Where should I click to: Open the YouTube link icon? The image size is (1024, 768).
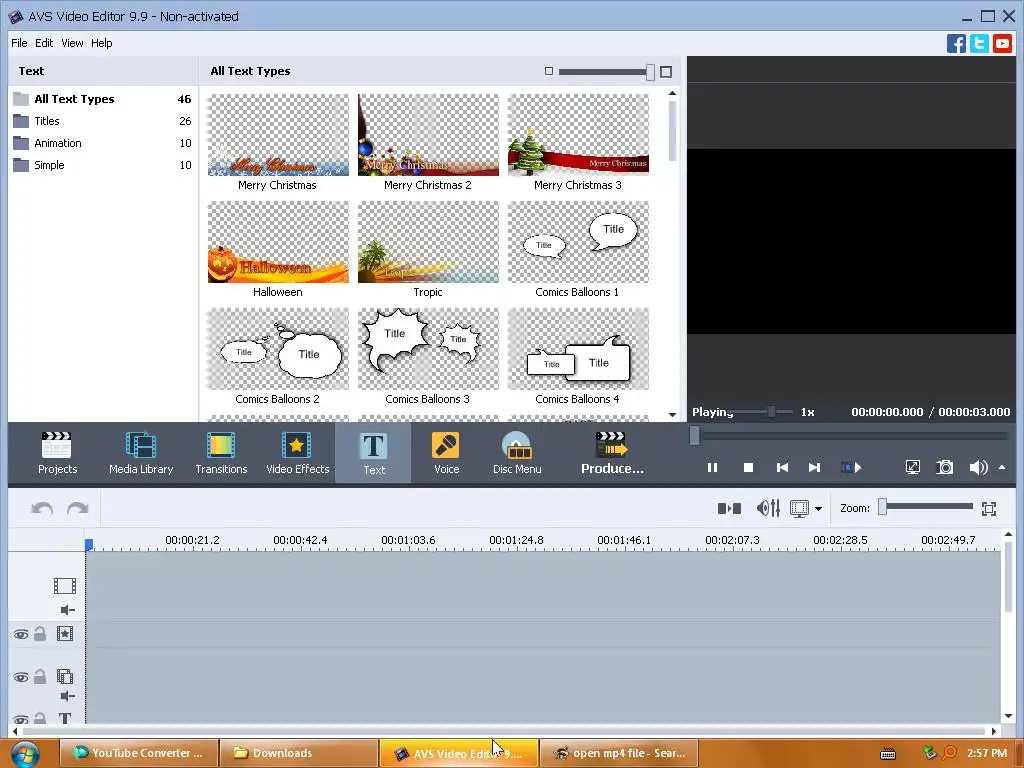(1002, 44)
